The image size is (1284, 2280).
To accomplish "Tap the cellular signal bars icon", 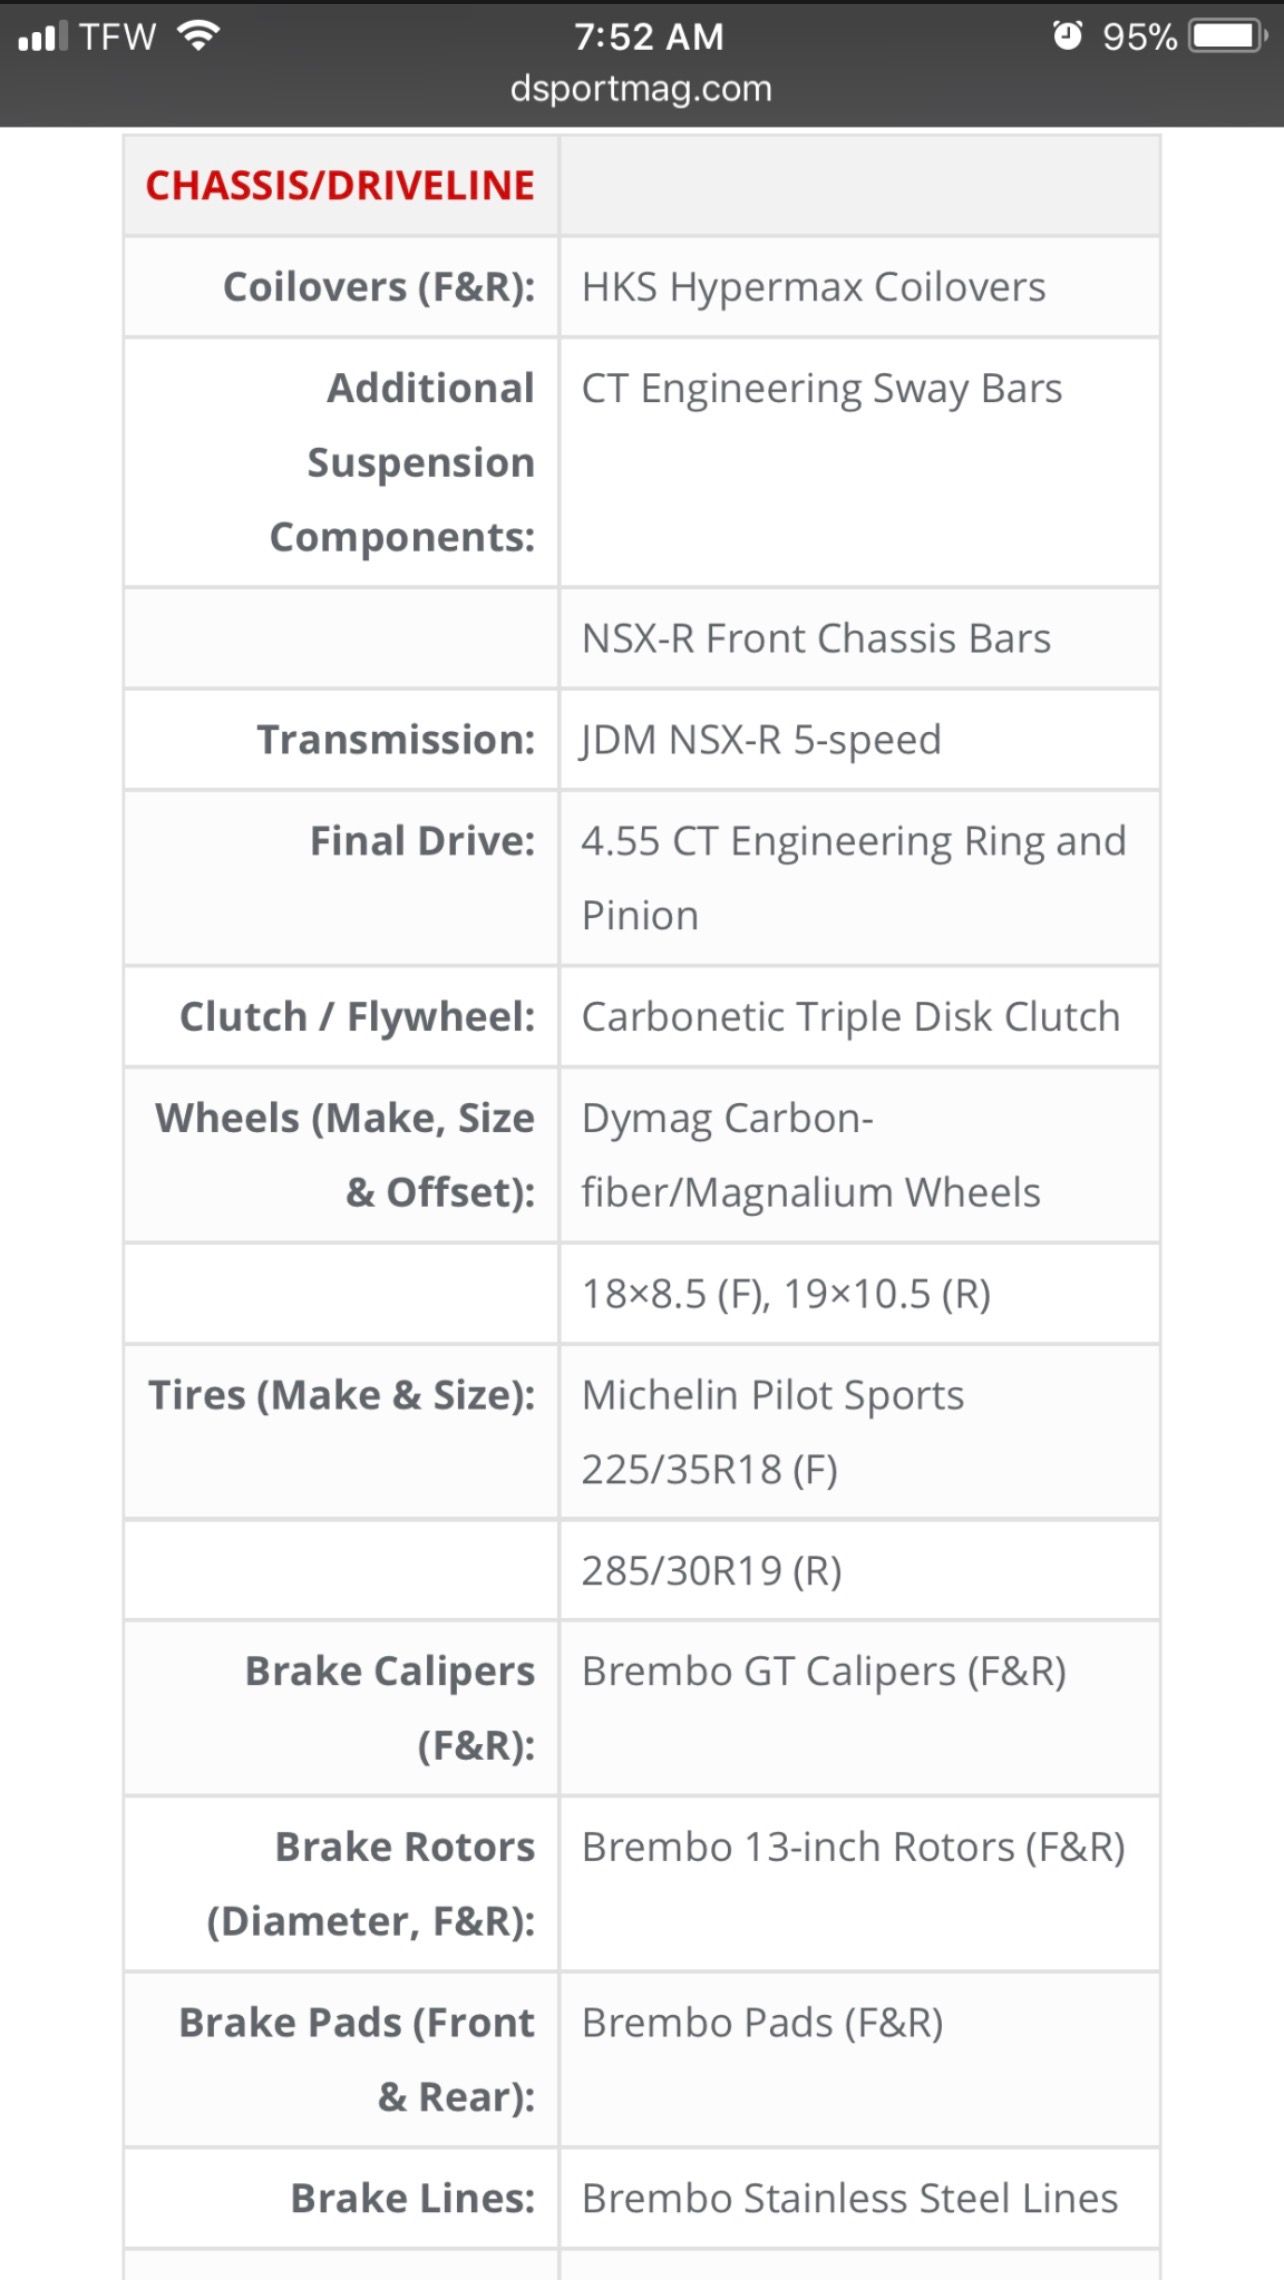I will (43, 37).
